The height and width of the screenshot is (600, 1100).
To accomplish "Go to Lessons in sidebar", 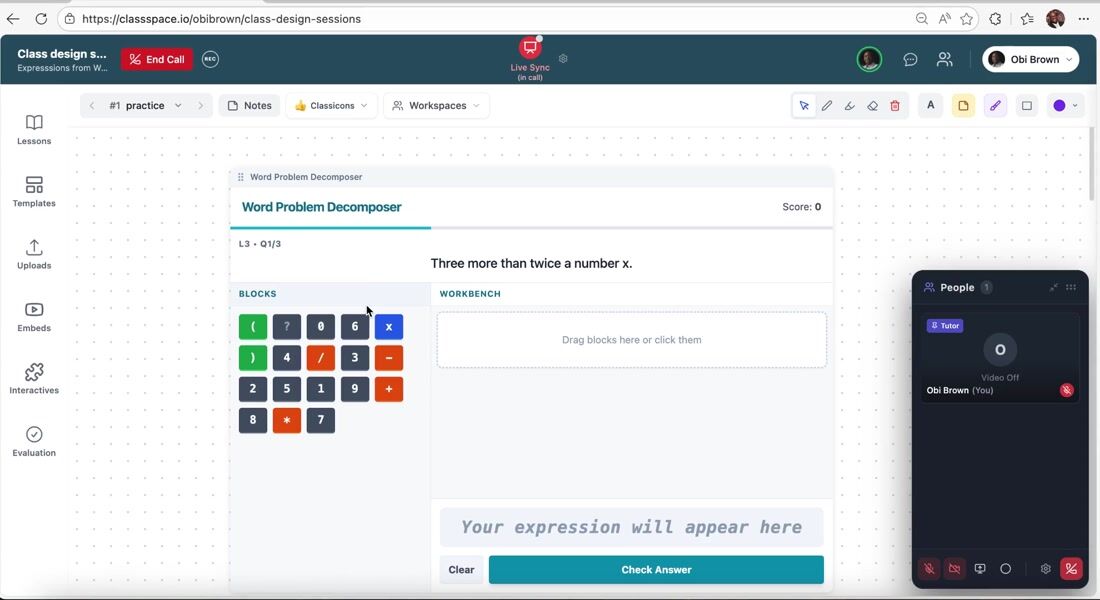I will tap(34, 130).
